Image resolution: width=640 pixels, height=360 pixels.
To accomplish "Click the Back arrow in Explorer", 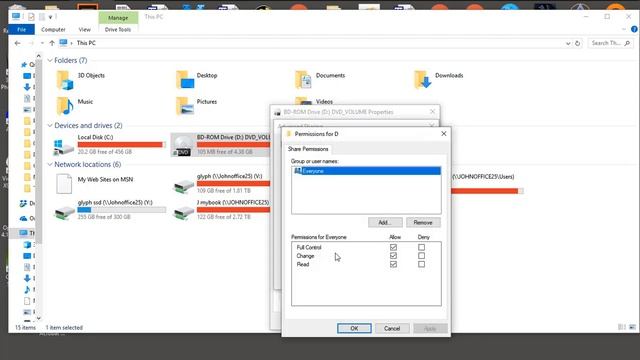I will pyautogui.click(x=17, y=43).
